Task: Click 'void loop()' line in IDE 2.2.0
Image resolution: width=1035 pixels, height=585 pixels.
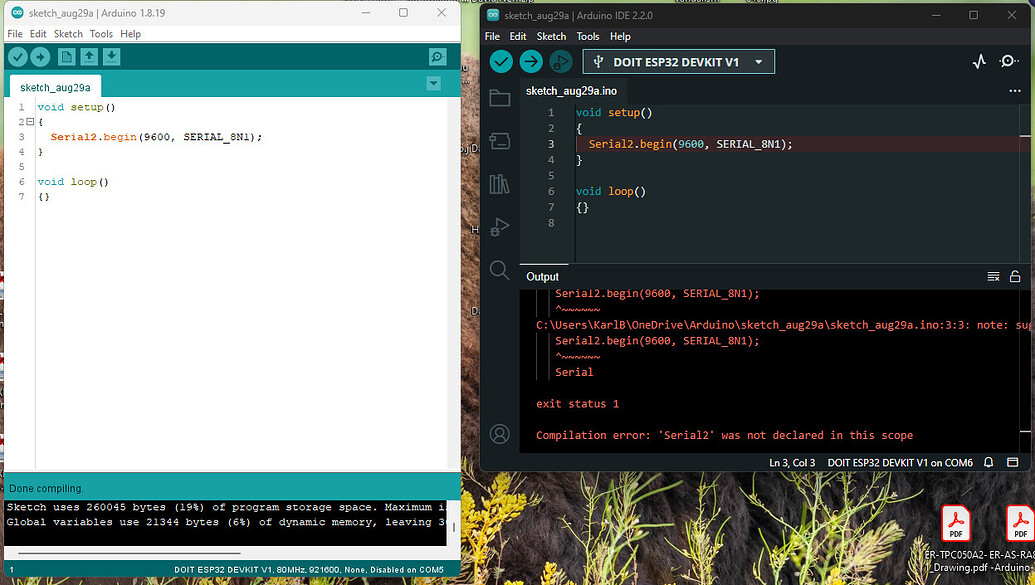Action: point(611,191)
